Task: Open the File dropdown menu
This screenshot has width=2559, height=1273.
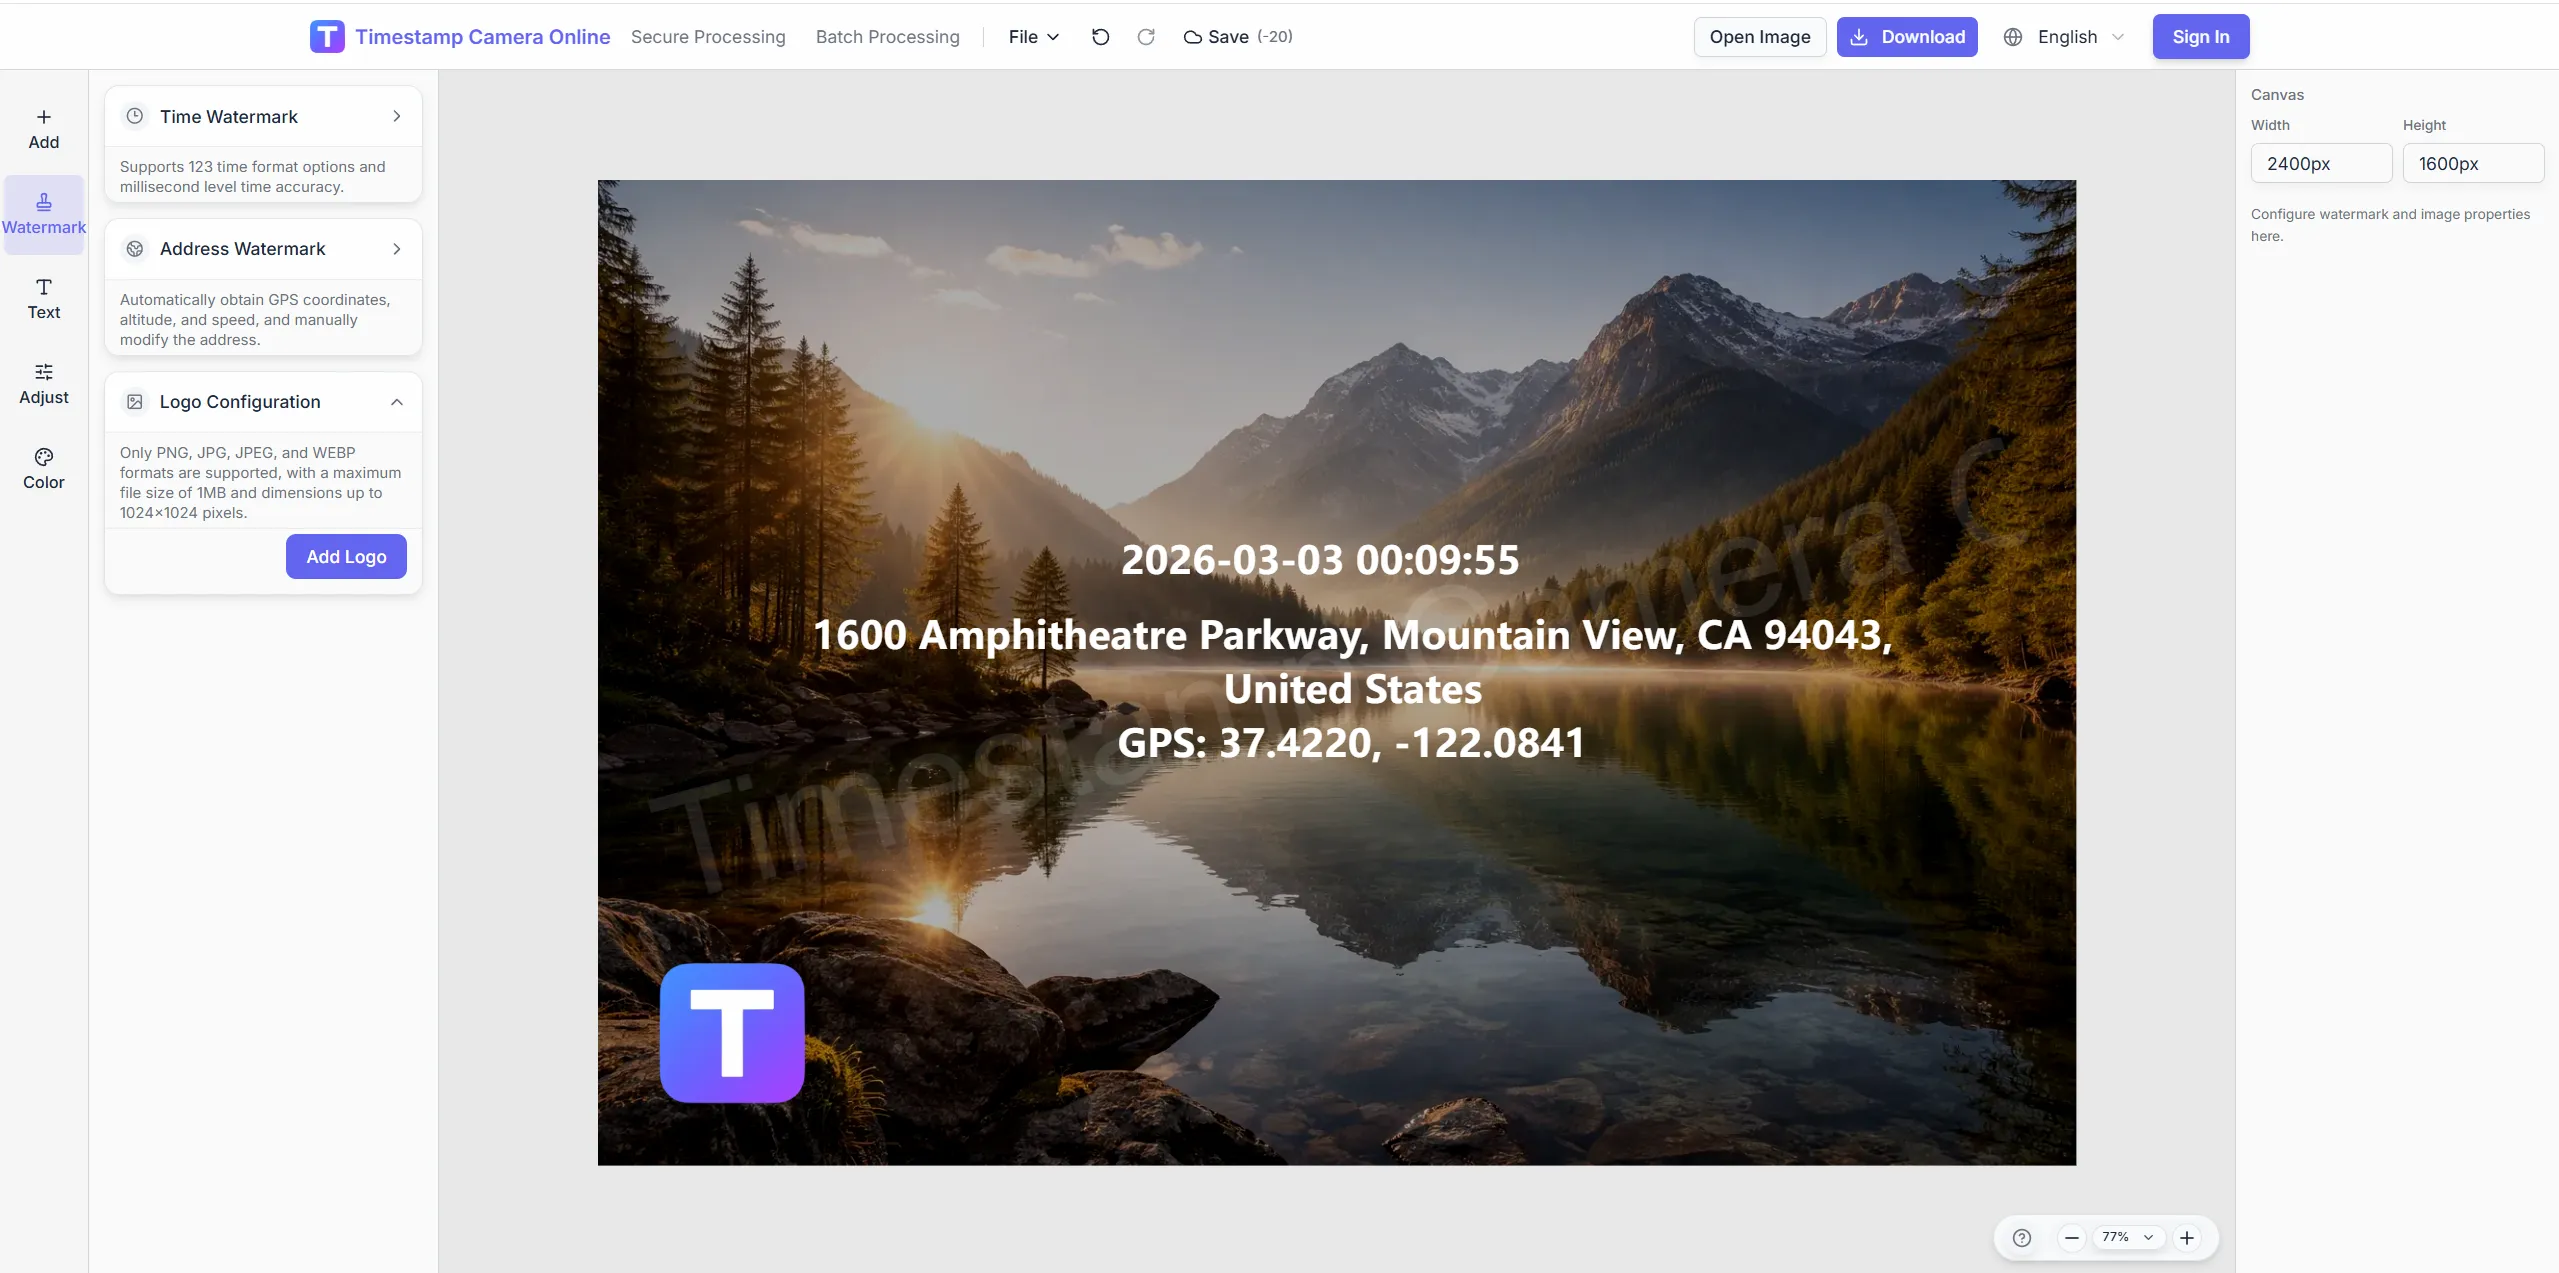Action: coord(1033,37)
